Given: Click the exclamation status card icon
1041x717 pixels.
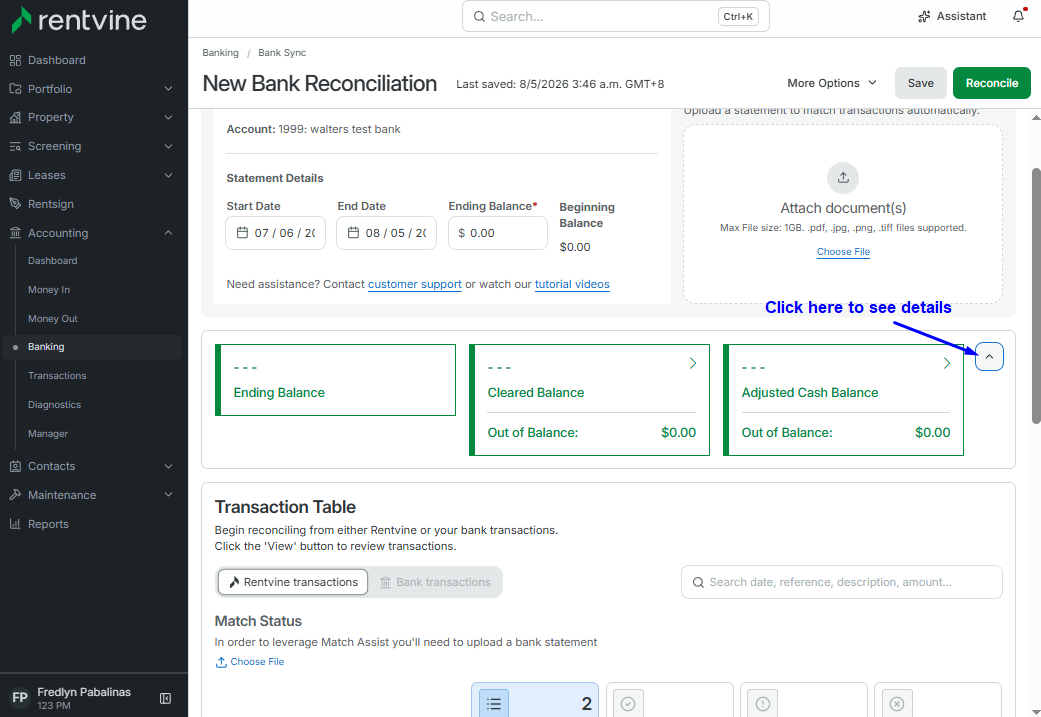Looking at the screenshot, I should click(x=762, y=703).
